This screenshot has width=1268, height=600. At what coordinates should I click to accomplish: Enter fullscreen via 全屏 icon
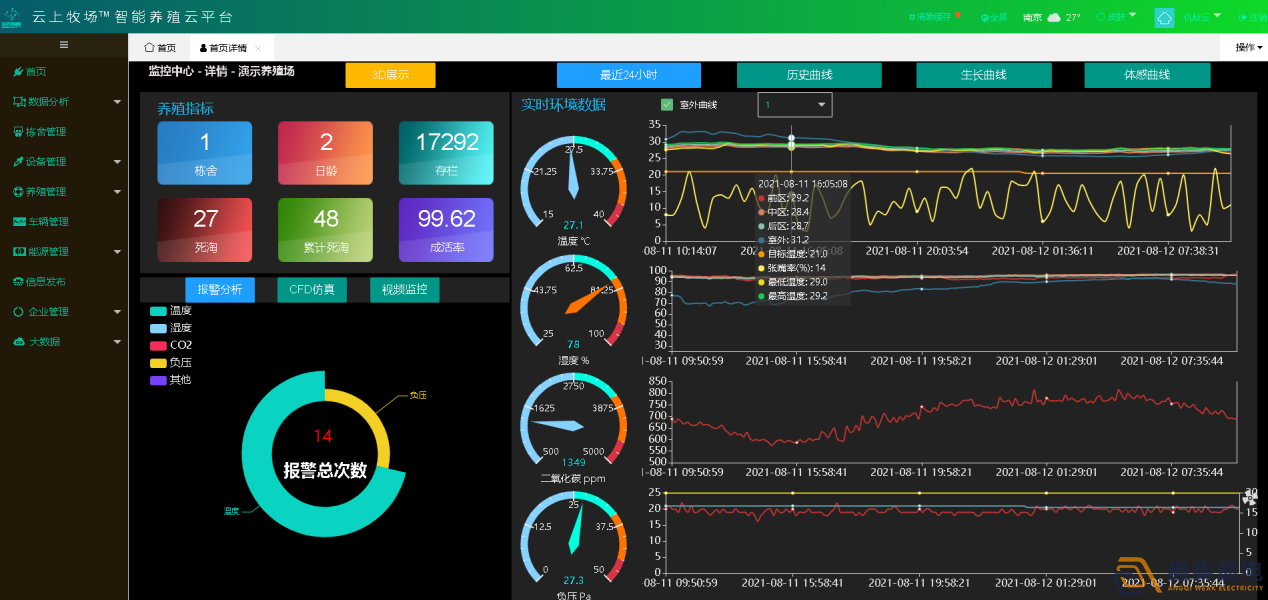pos(984,18)
